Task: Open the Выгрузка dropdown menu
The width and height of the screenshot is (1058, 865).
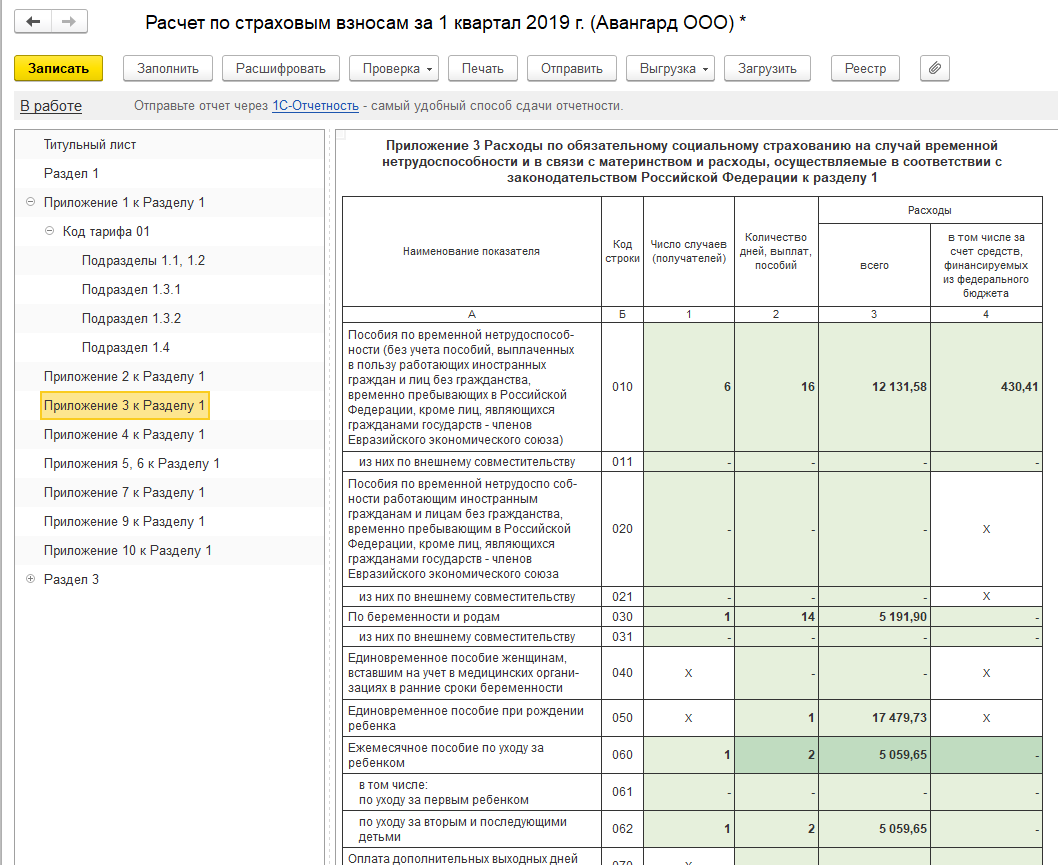Action: click(670, 68)
